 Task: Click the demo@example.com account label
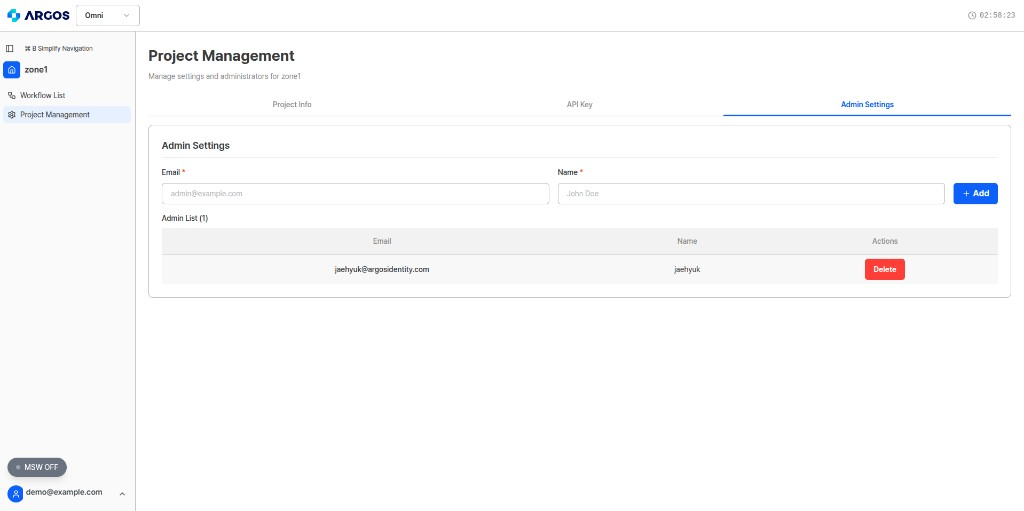pos(64,493)
